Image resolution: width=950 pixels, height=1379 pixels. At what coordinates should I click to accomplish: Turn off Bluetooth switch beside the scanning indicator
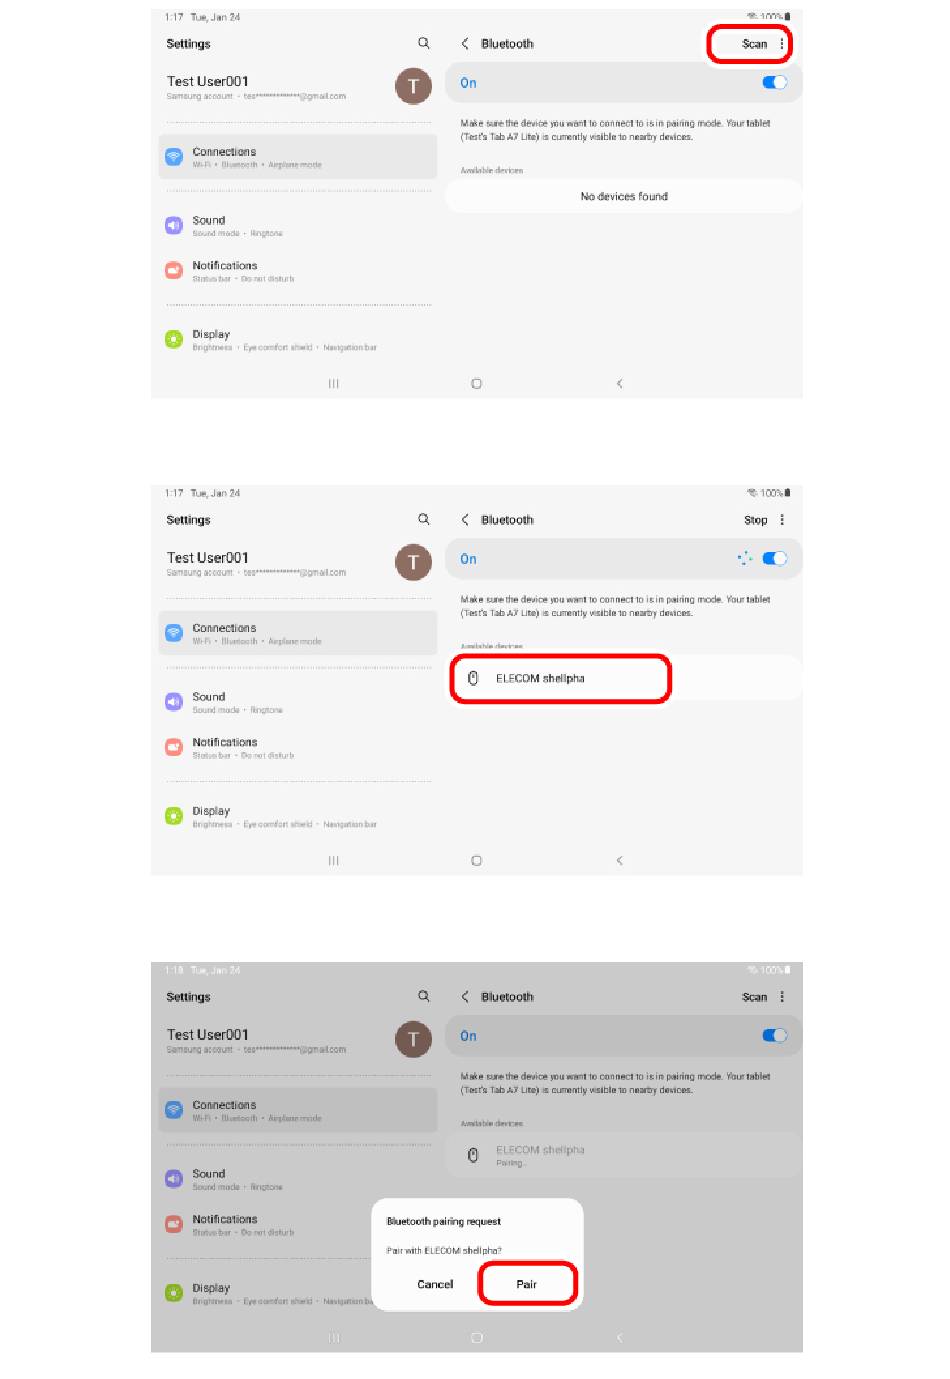pyautogui.click(x=775, y=559)
